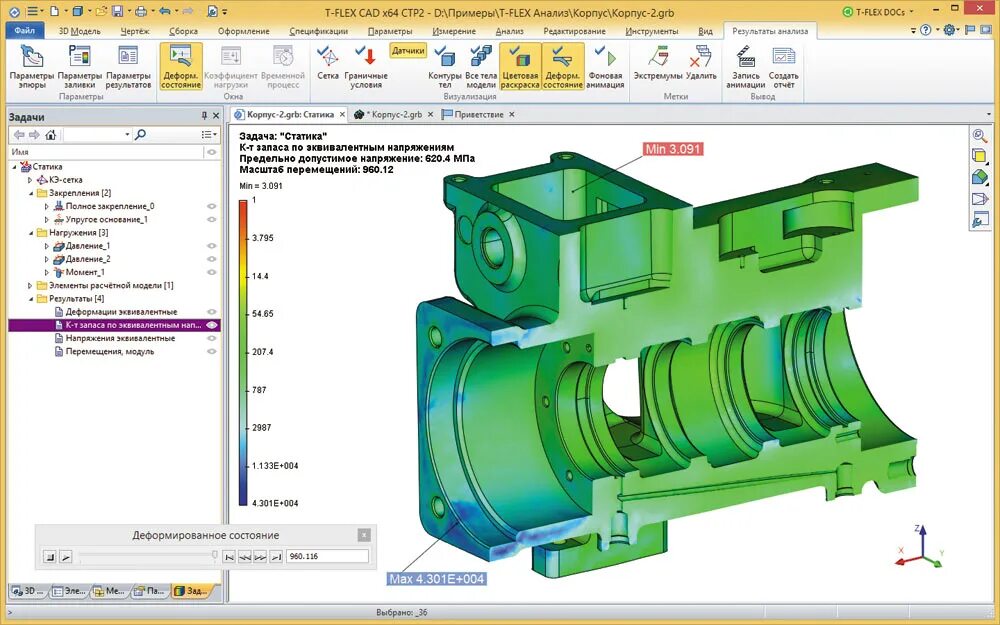1000x625 pixels.
Task: Open the Измерение ribbon tab
Action: point(454,31)
